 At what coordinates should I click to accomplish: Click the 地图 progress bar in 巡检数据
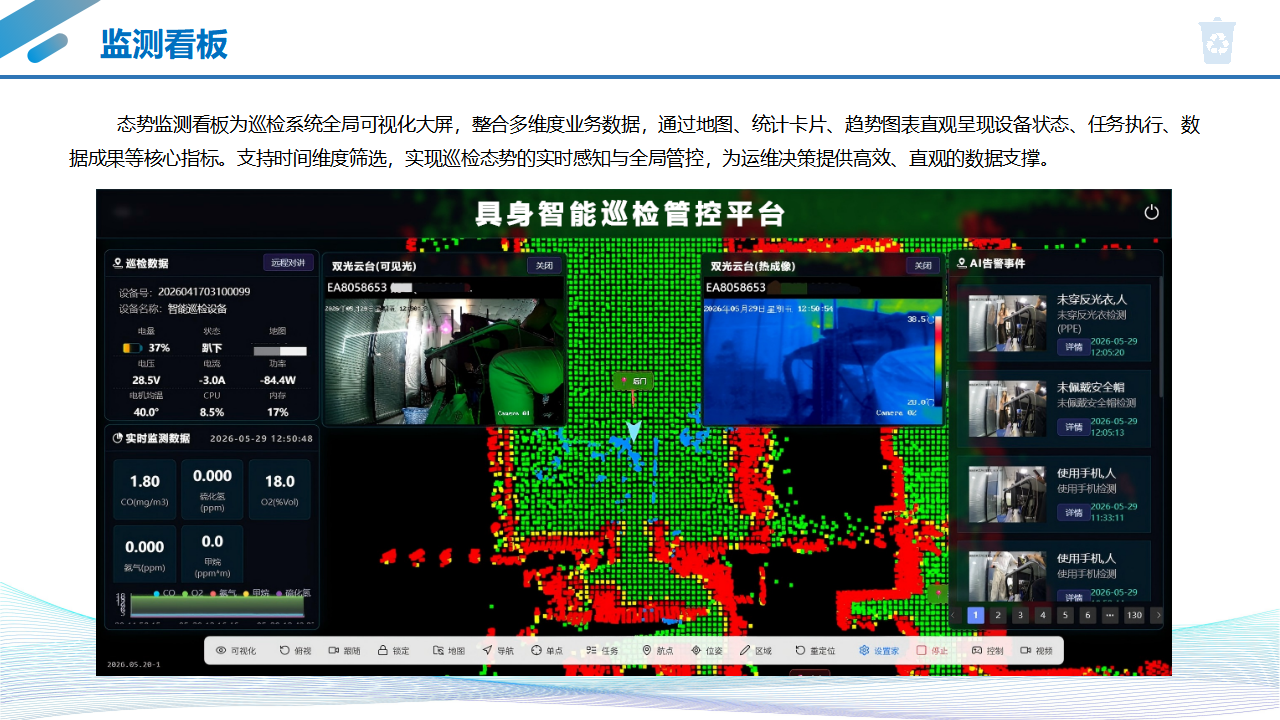pyautogui.click(x=279, y=351)
